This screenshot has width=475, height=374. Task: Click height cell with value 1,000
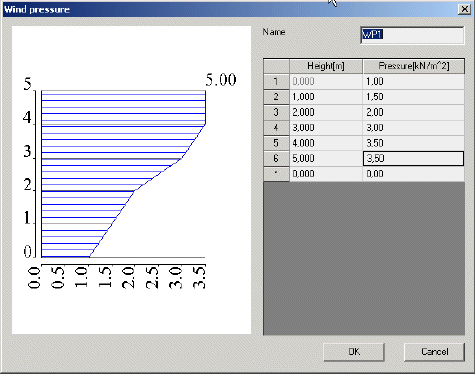[326, 97]
